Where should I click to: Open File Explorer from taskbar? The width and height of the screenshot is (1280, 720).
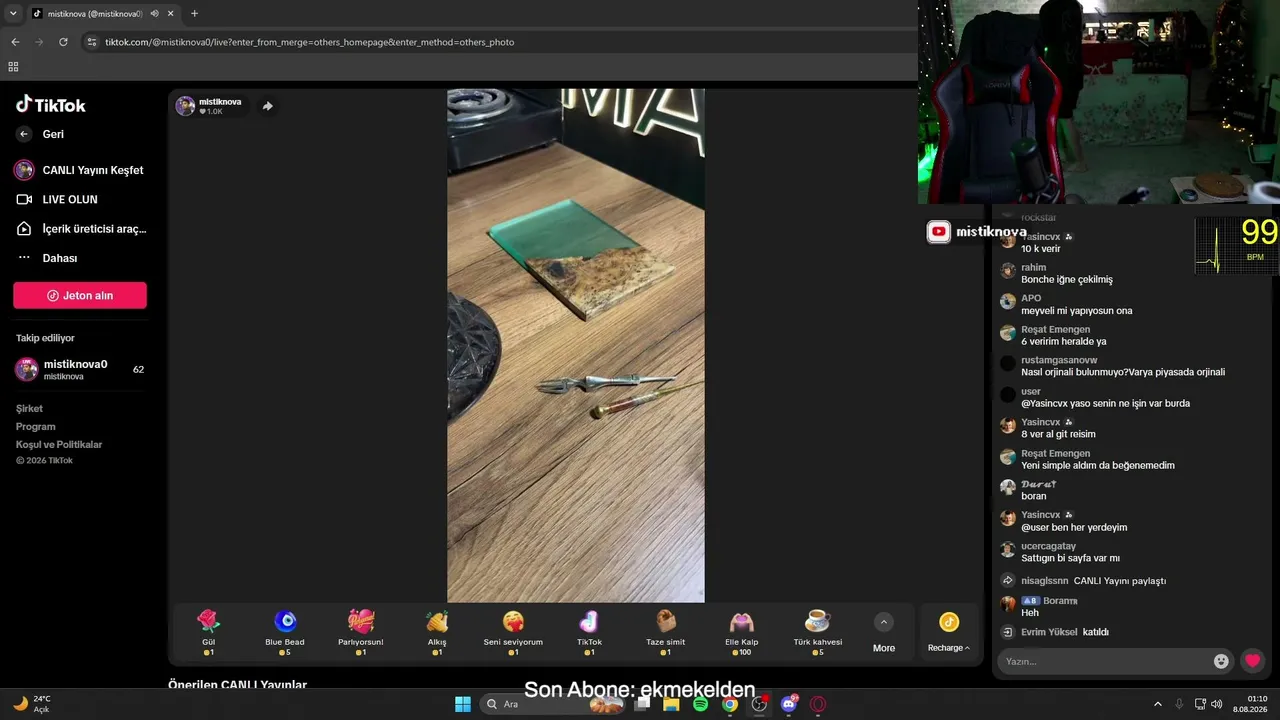pyautogui.click(x=671, y=704)
